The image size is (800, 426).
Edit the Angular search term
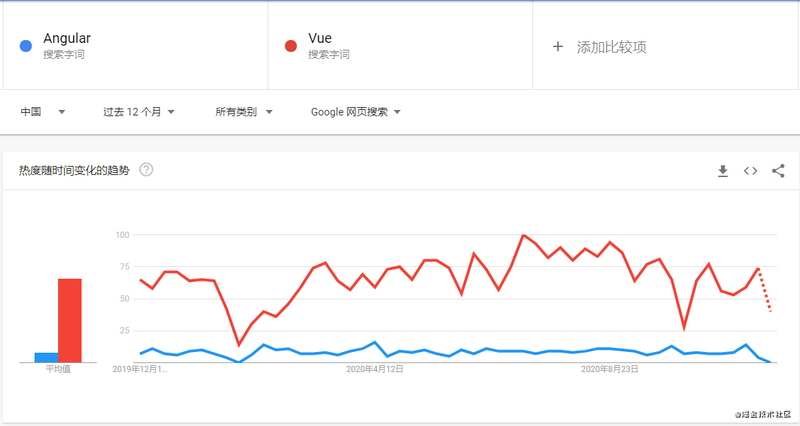point(67,38)
